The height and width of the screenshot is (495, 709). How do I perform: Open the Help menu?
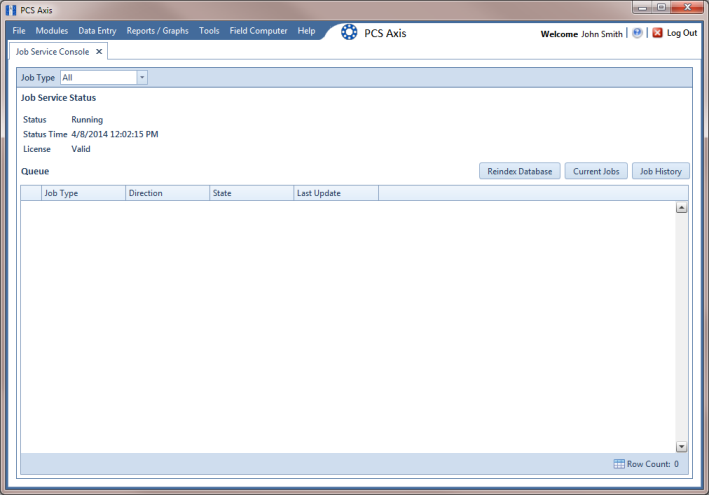coord(306,31)
